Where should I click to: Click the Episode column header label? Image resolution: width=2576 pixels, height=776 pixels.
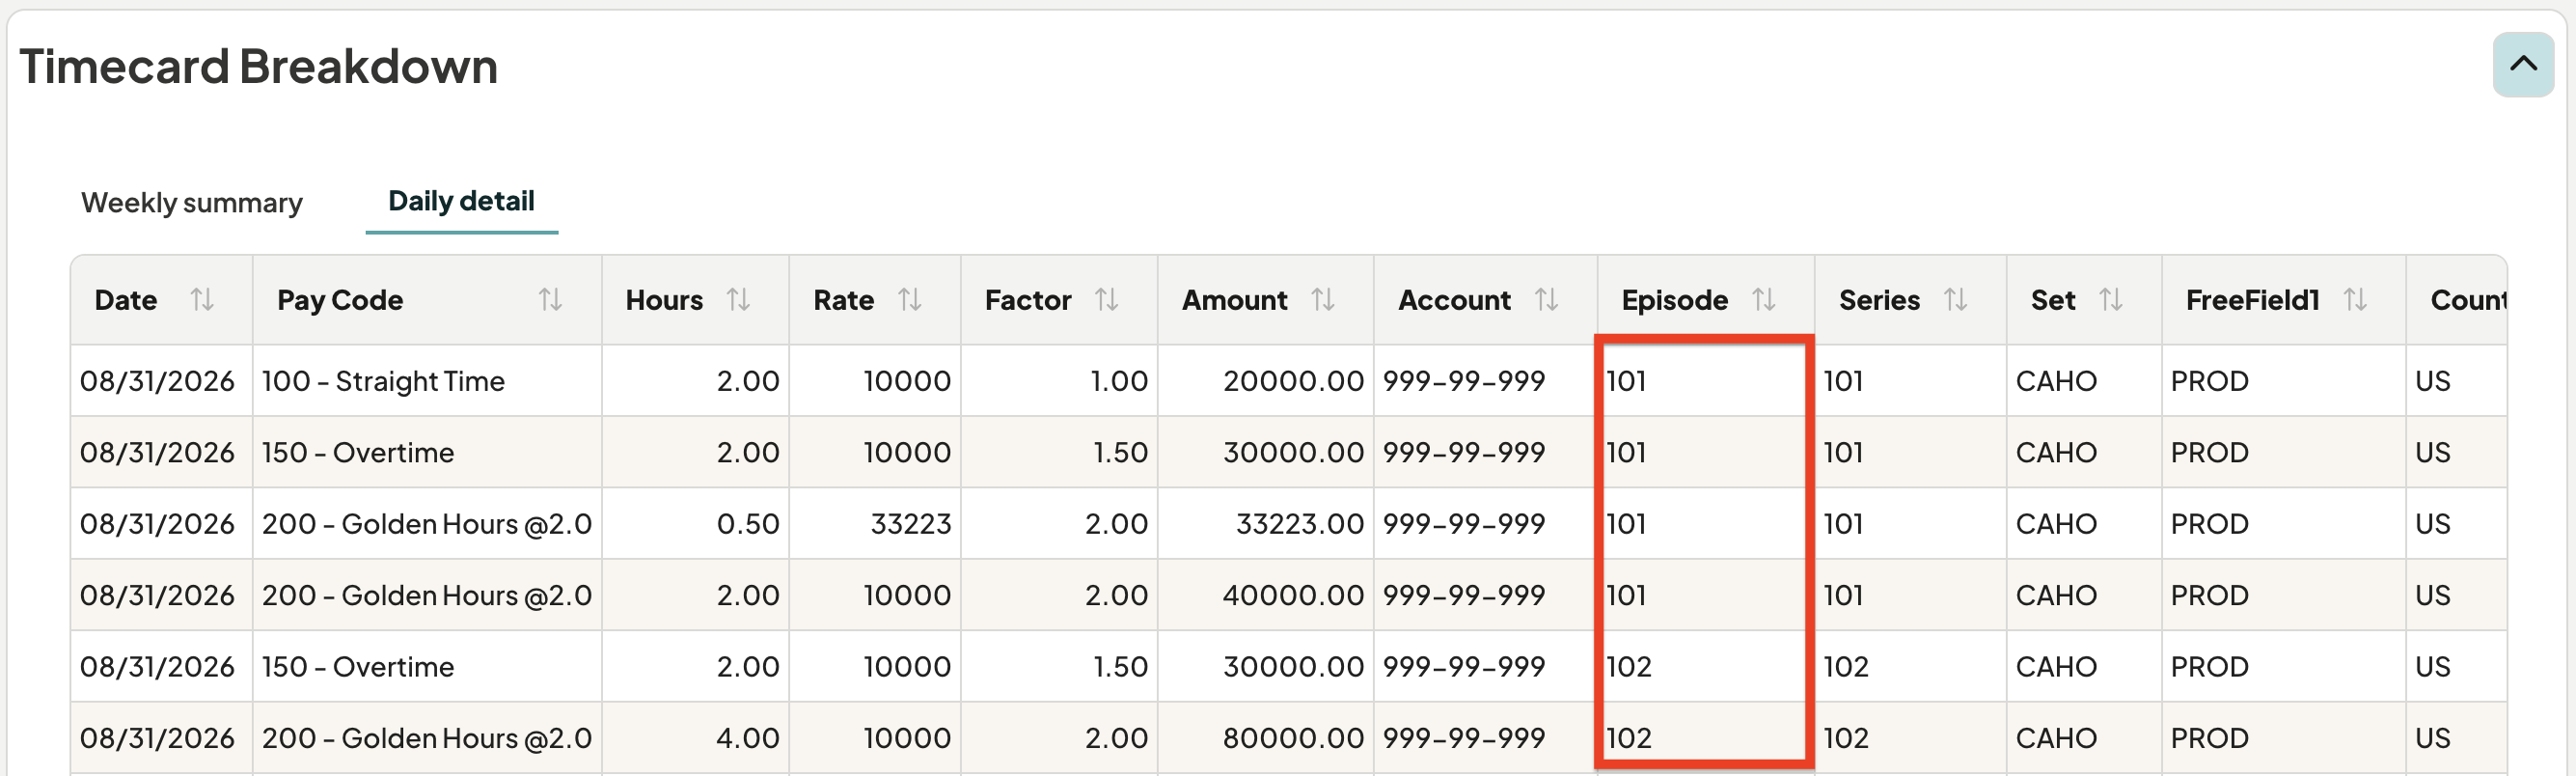click(1674, 300)
